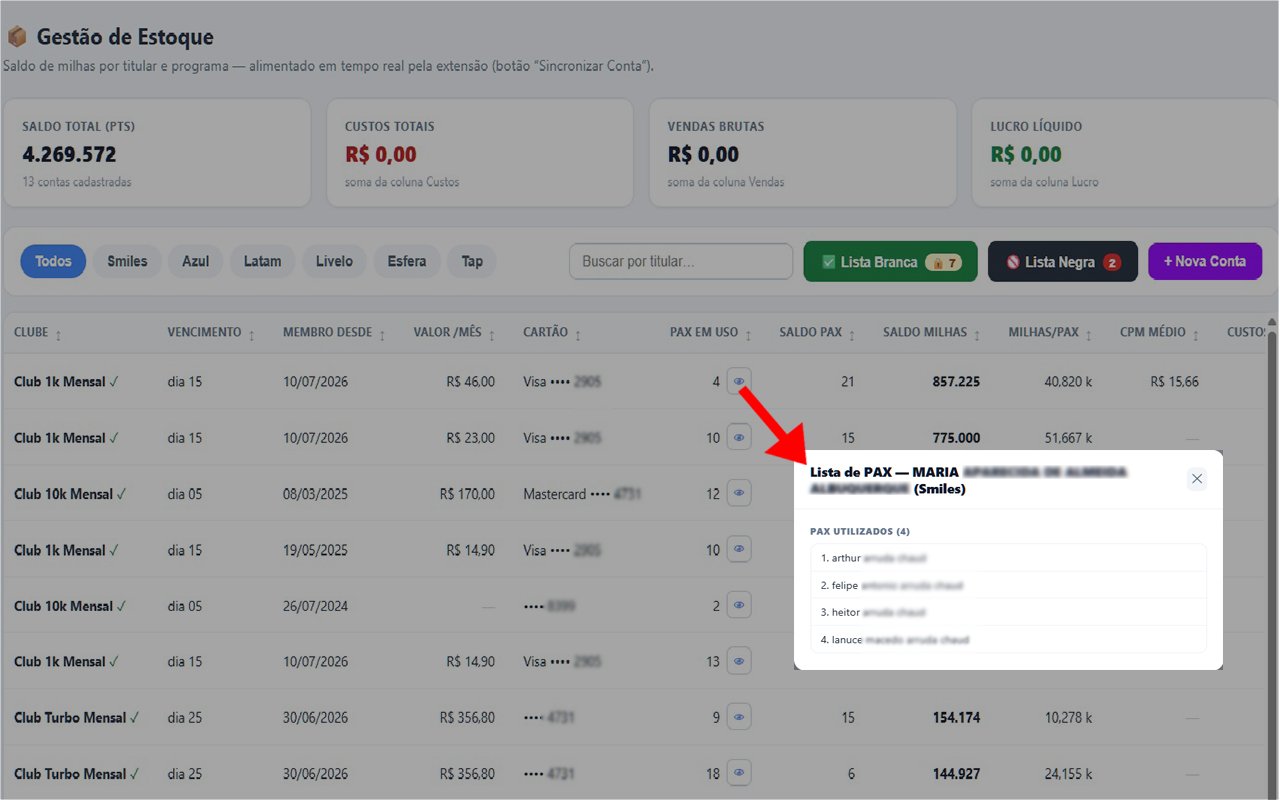
Task: Filter accounts by Esfera program
Action: pyautogui.click(x=407, y=261)
